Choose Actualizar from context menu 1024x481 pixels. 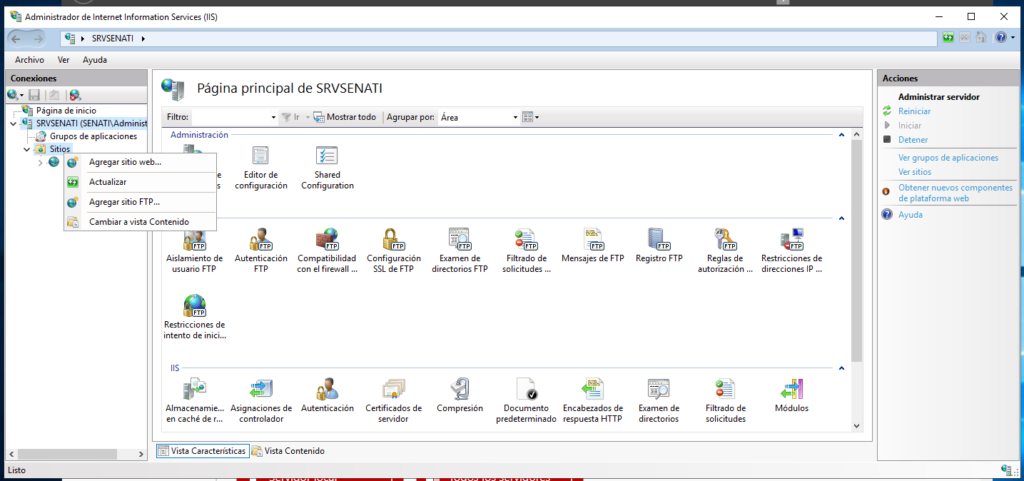[140, 181]
